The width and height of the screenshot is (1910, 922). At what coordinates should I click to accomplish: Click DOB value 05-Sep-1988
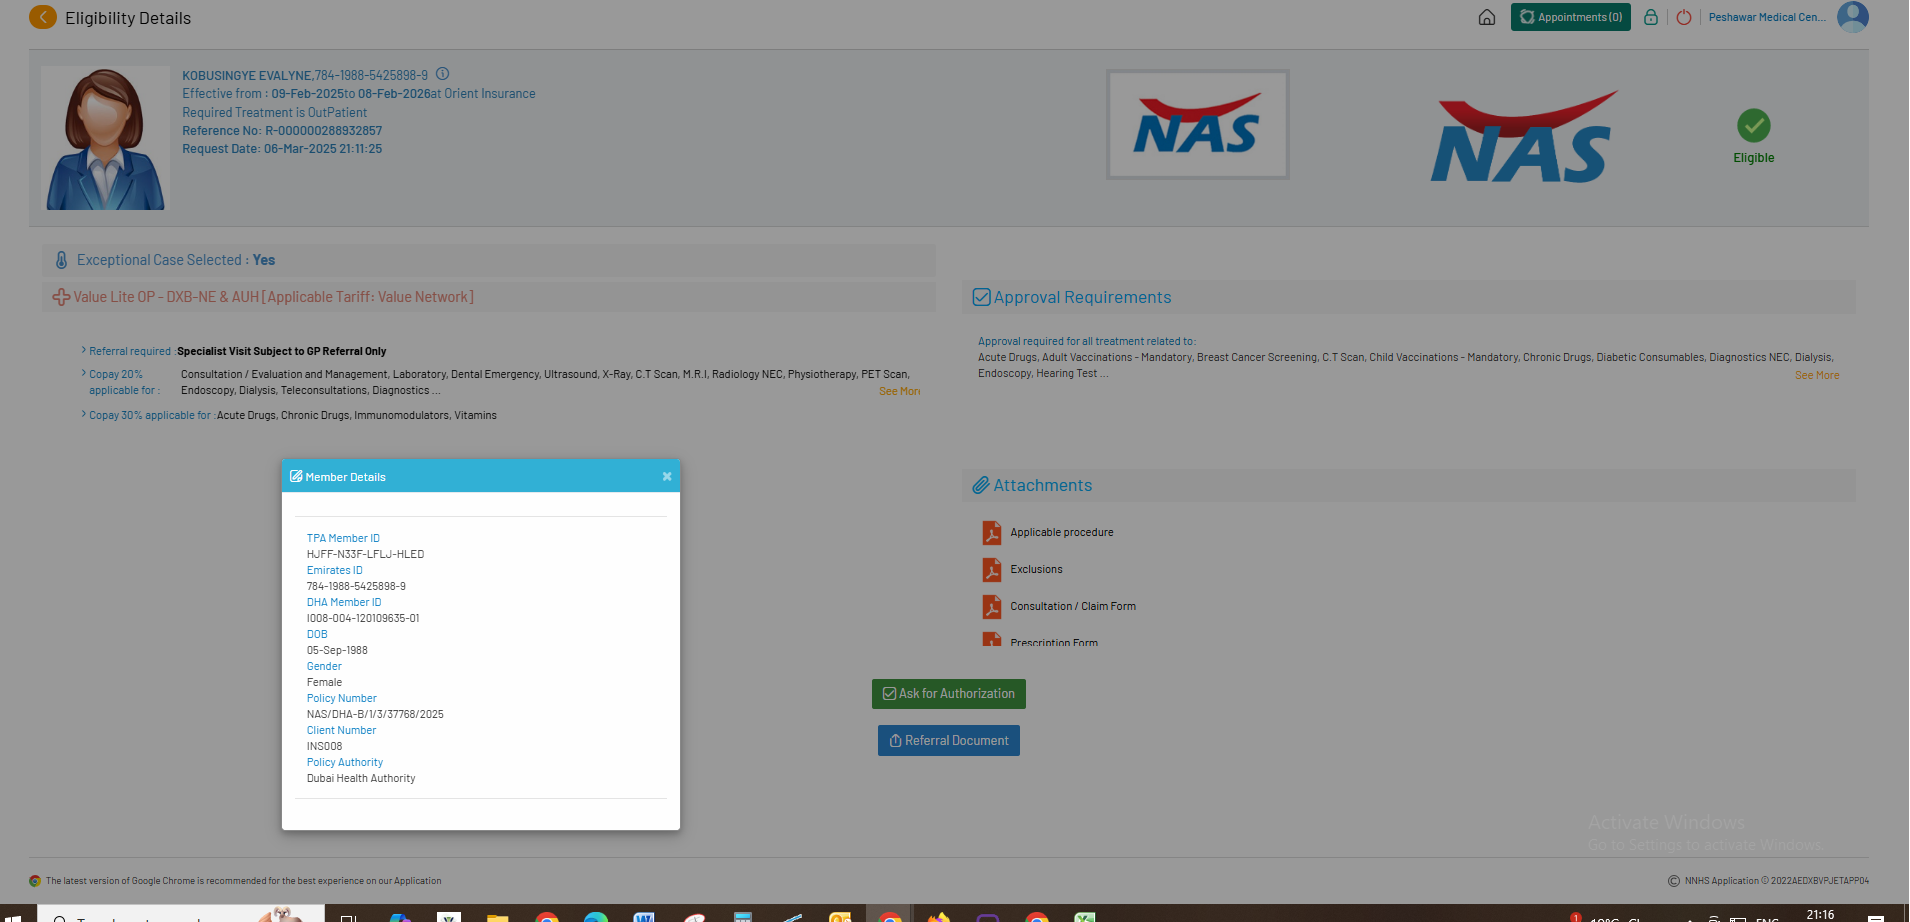tap(337, 650)
